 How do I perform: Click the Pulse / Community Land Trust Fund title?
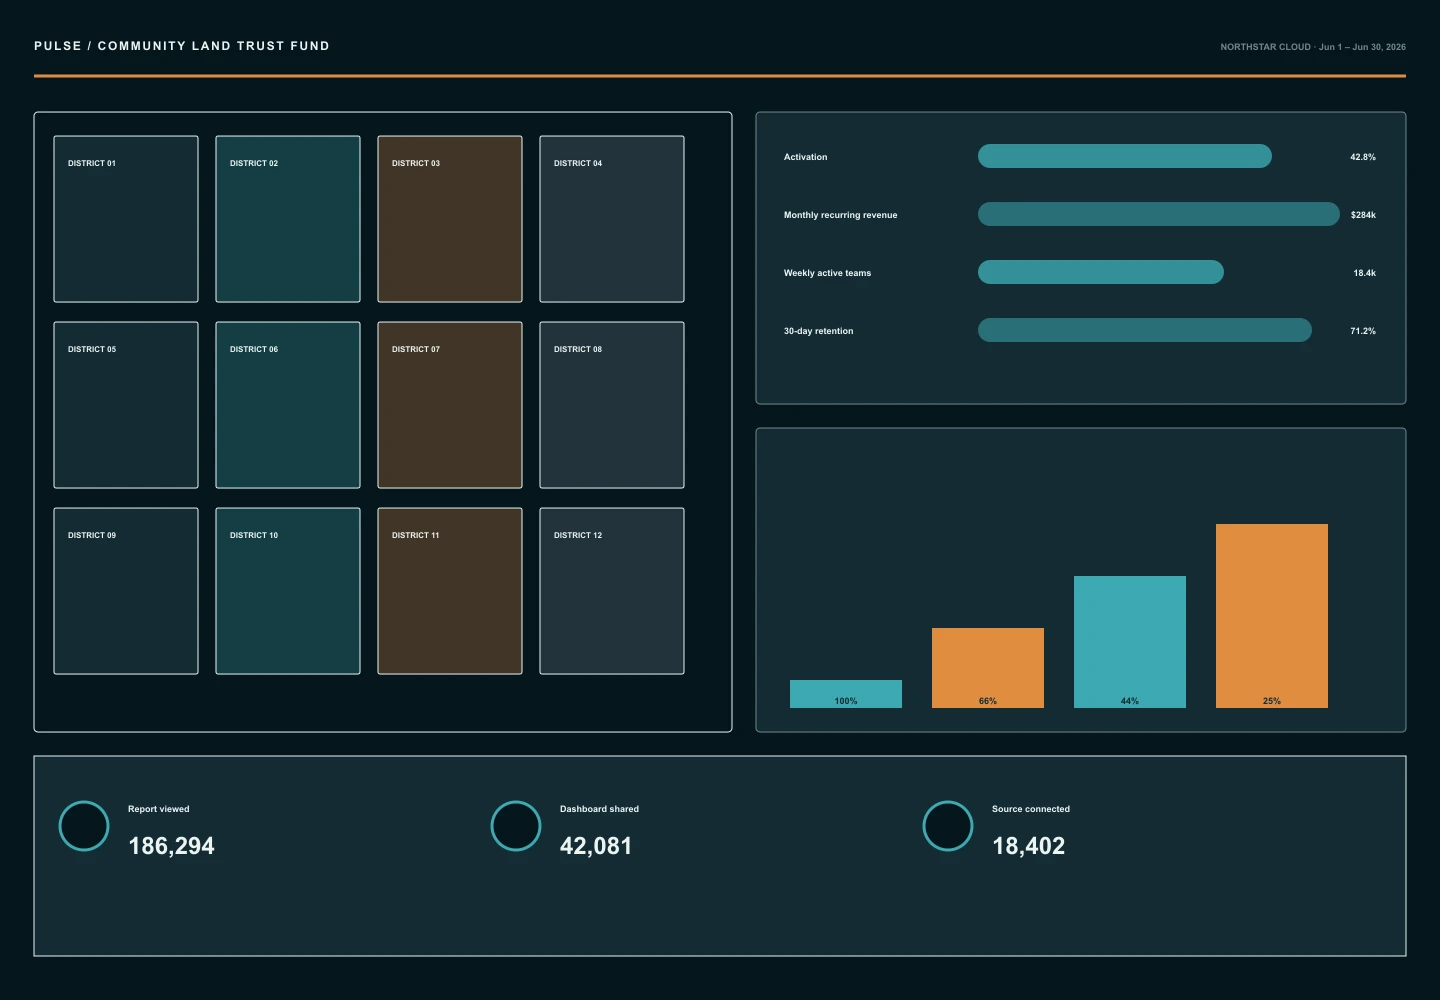point(182,46)
